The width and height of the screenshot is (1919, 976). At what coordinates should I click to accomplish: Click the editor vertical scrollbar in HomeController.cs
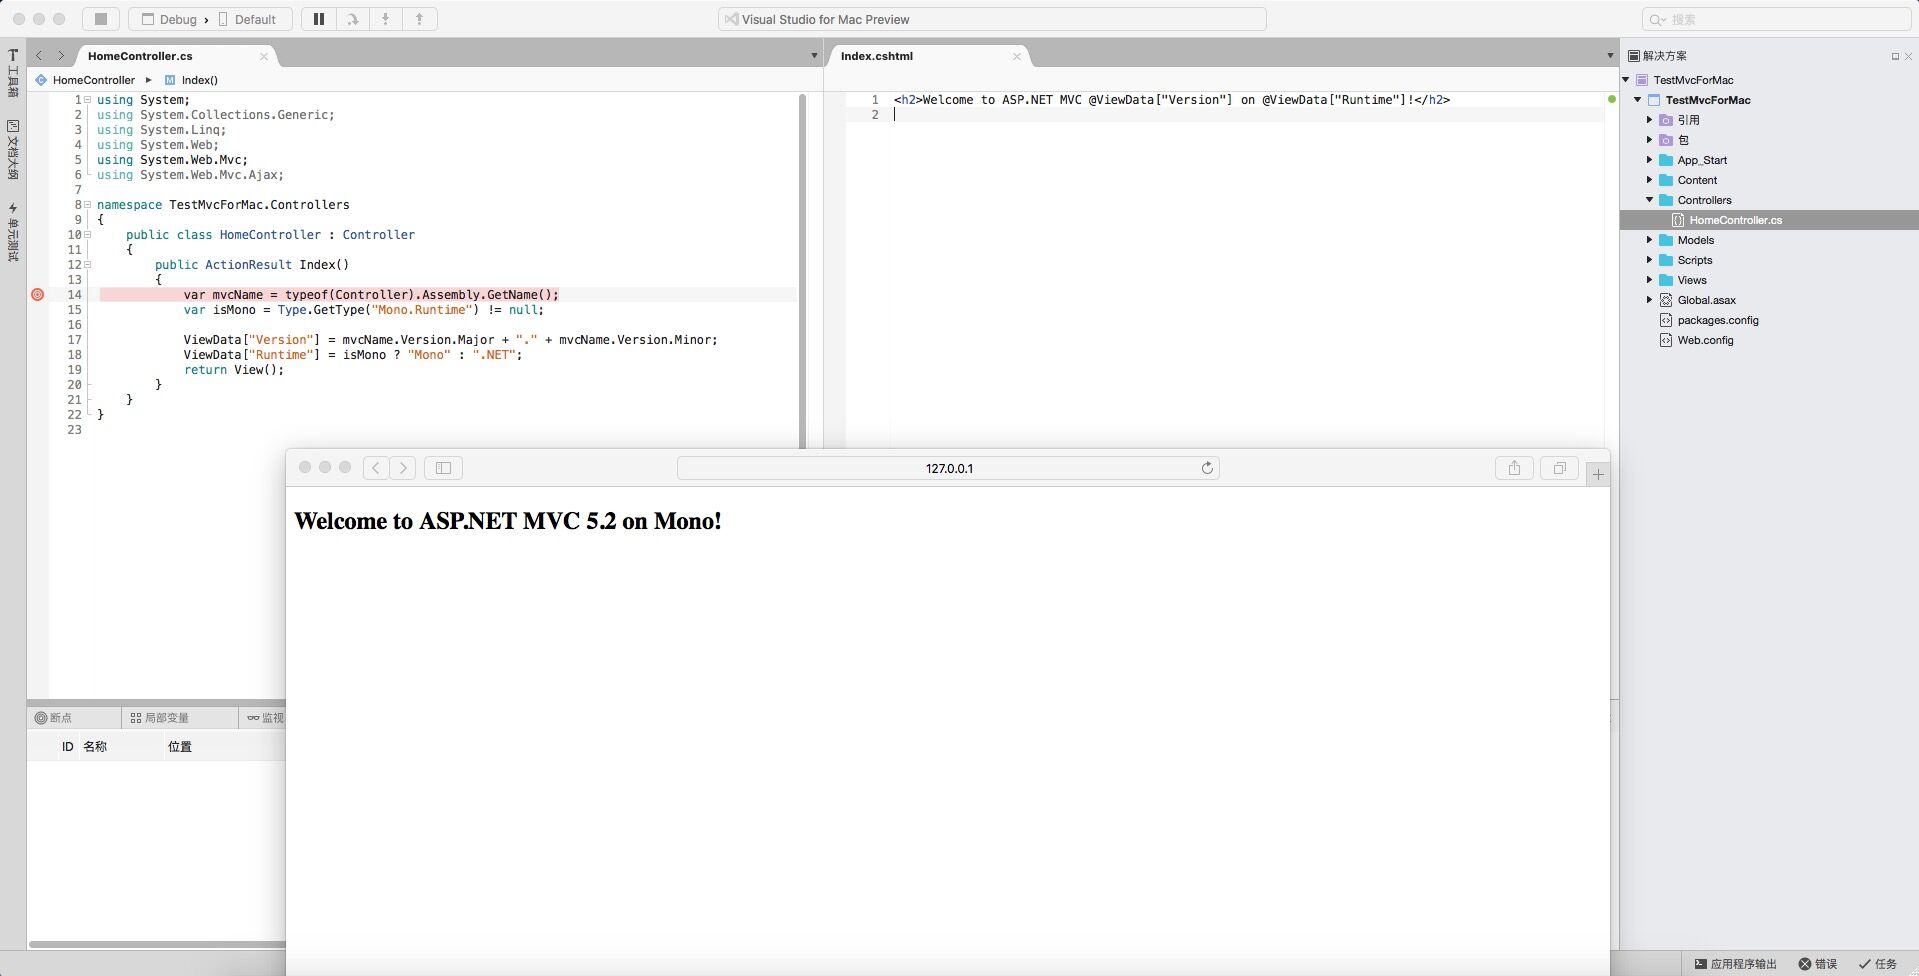pyautogui.click(x=802, y=270)
